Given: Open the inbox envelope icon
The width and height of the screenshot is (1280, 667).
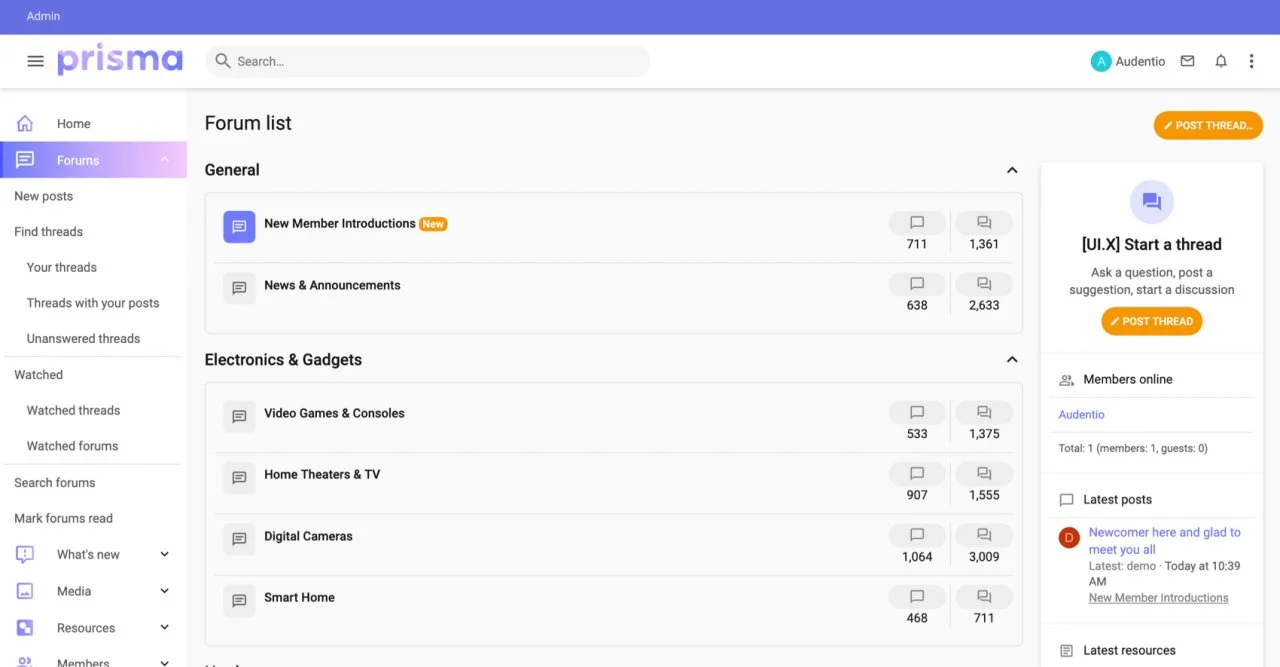Looking at the screenshot, I should point(1187,61).
